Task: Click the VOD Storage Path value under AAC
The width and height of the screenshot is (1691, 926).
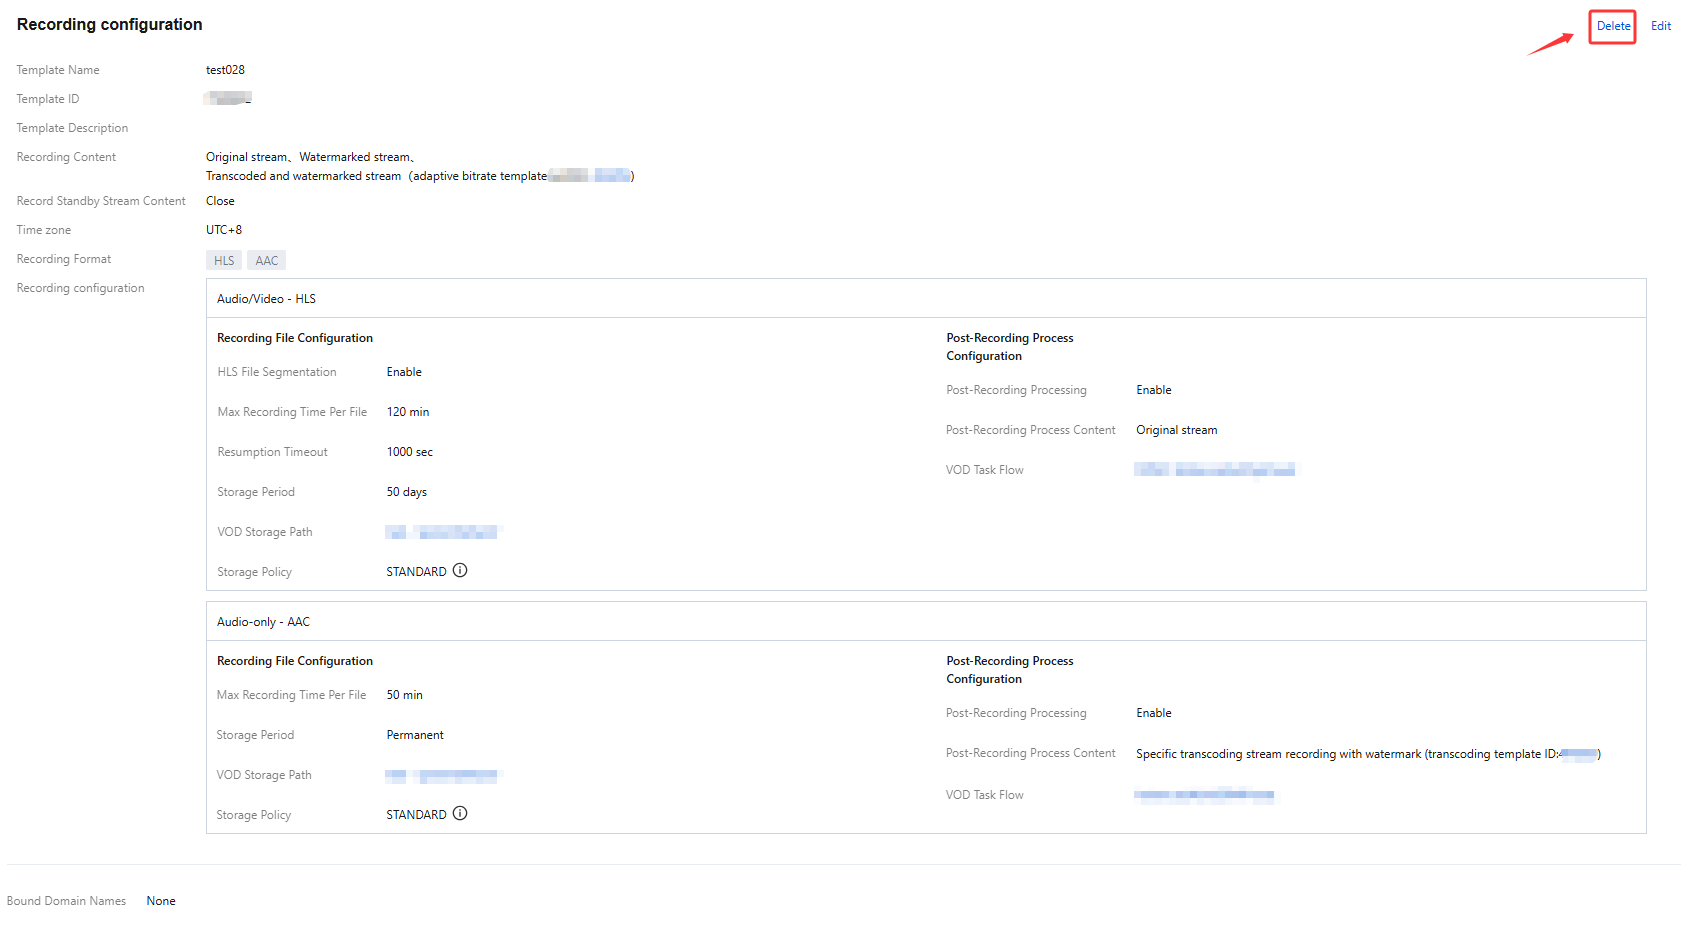Action: [x=441, y=776]
